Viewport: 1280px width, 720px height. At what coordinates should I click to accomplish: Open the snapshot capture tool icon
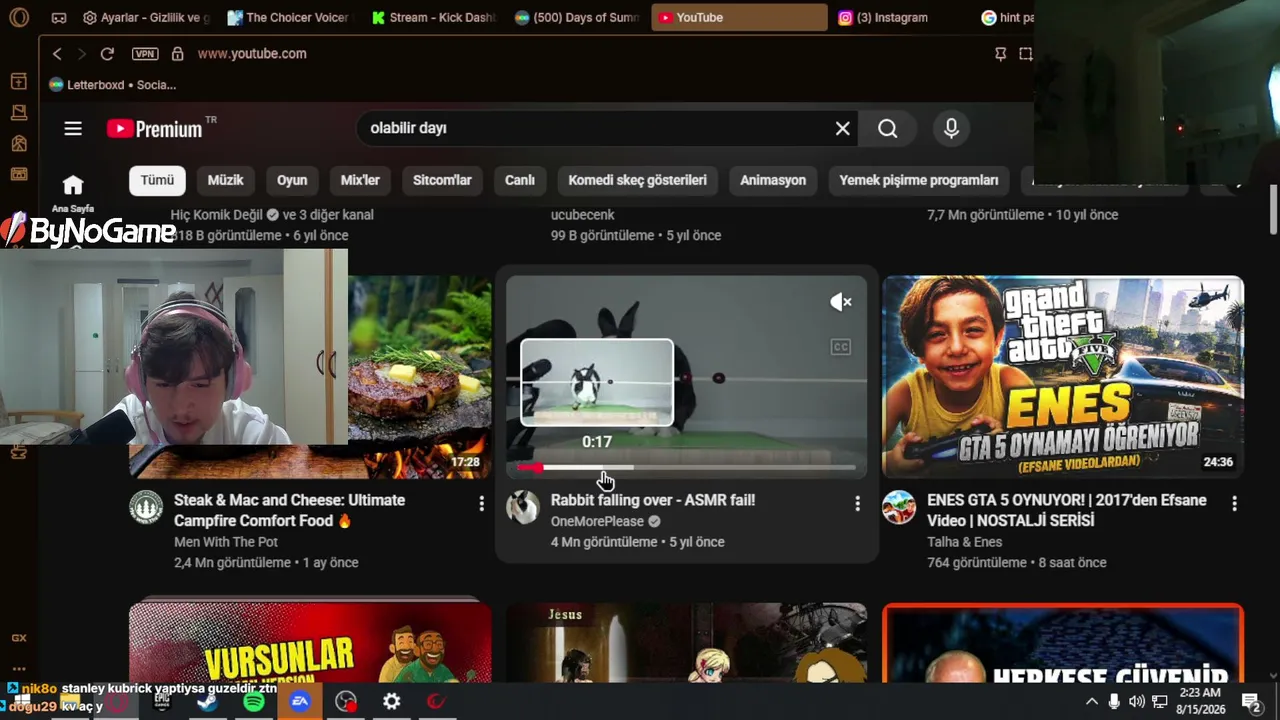tap(1025, 54)
